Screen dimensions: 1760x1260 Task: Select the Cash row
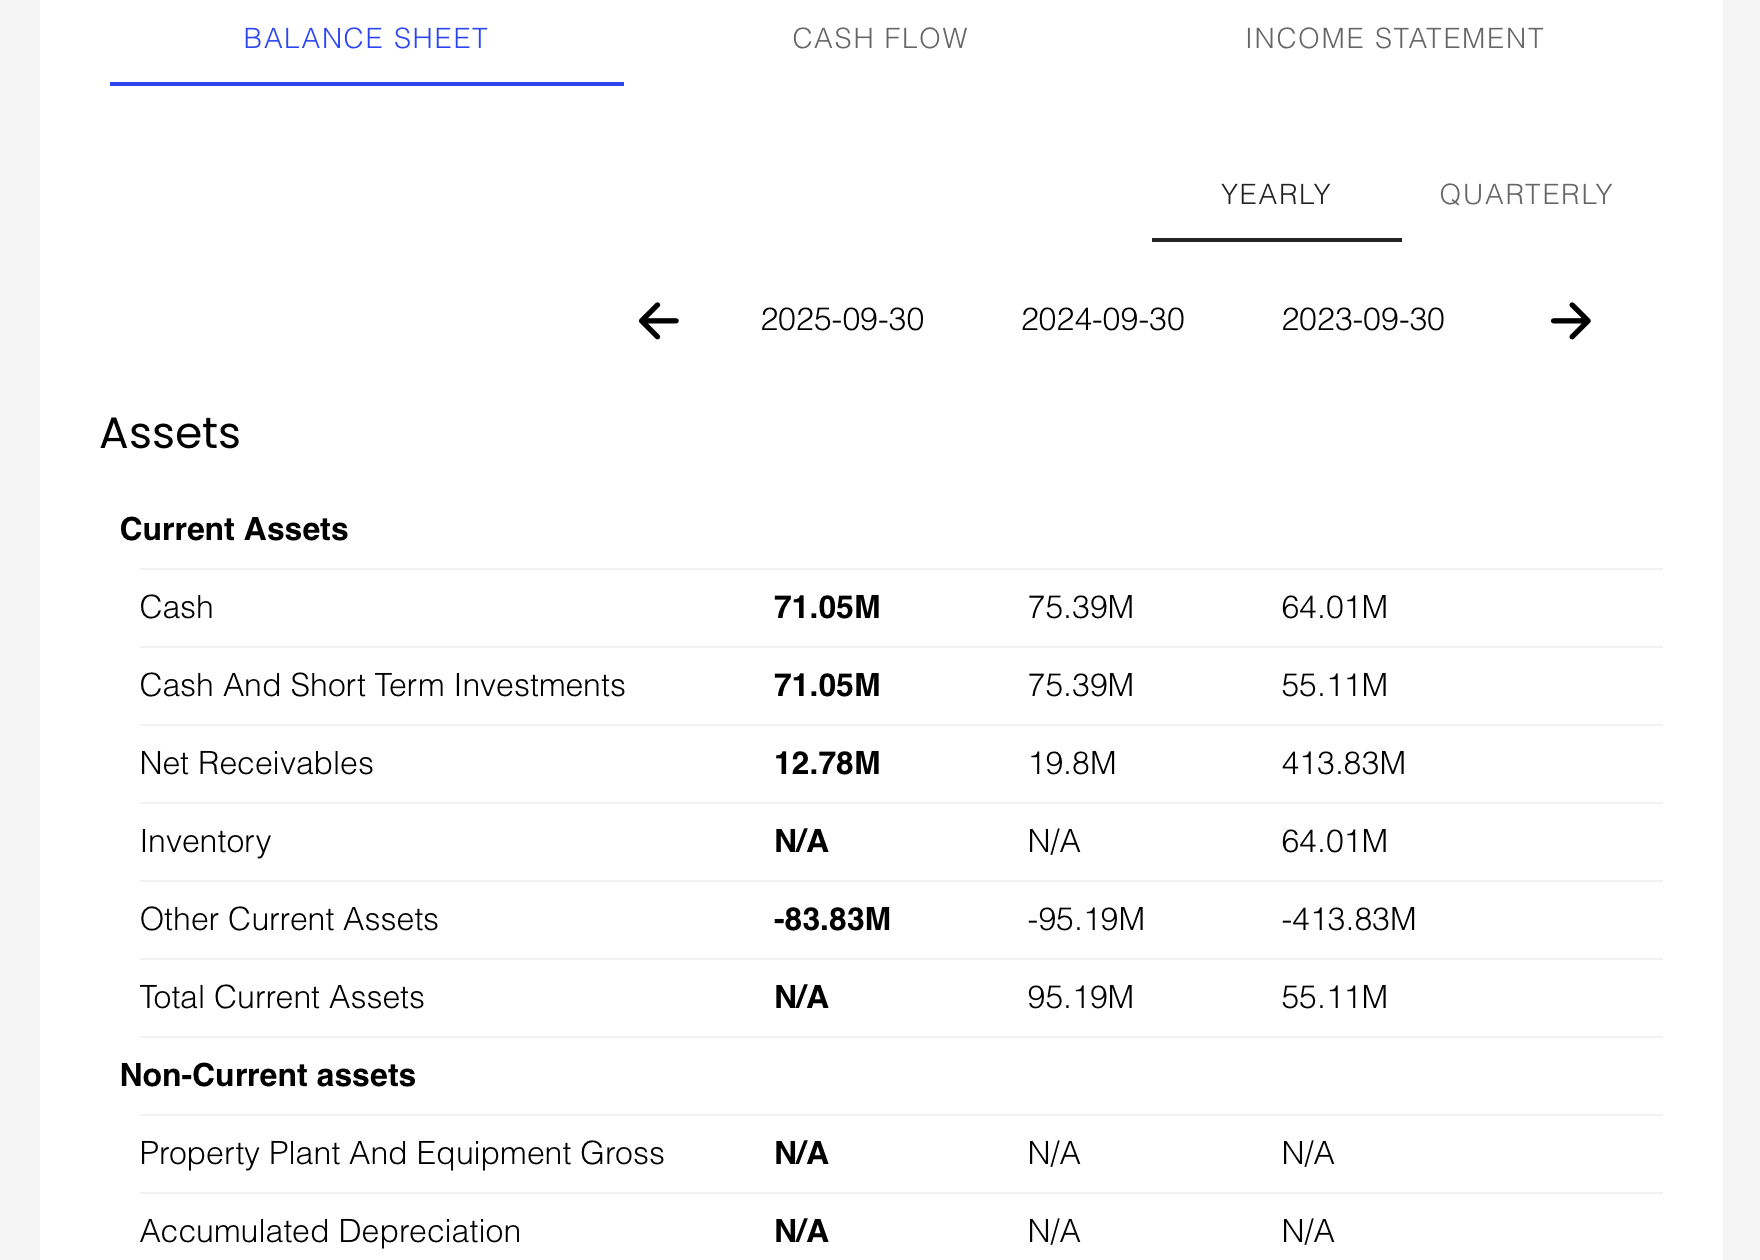pos(177,607)
